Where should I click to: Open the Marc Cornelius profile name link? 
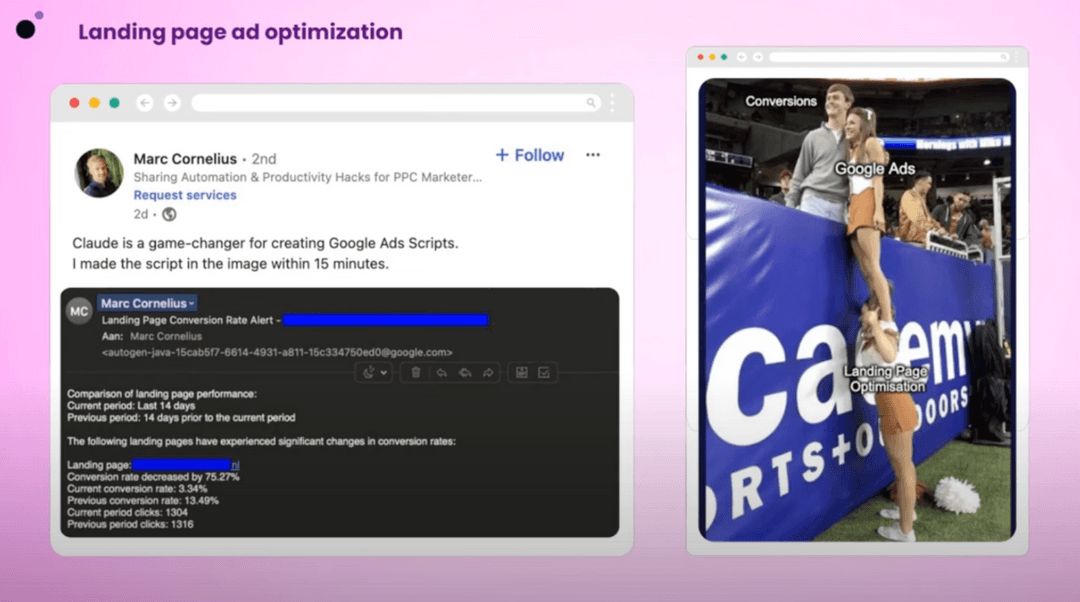pos(185,158)
